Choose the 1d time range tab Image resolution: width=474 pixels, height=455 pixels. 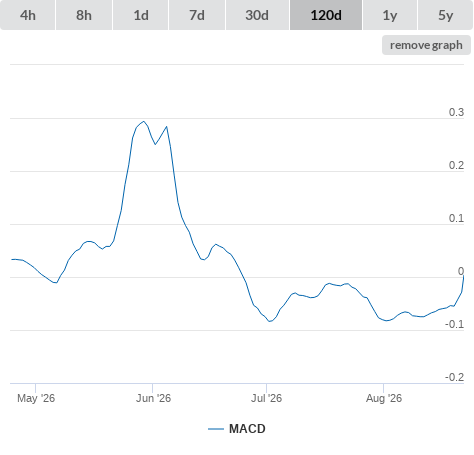coord(141,15)
